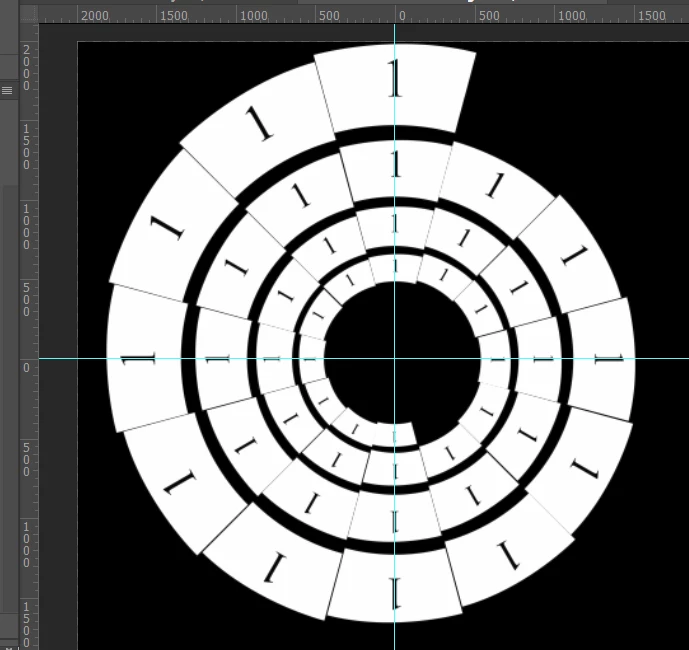Select the horizontal cyan guide line
Screen dimensions: 689x650
point(364,359)
